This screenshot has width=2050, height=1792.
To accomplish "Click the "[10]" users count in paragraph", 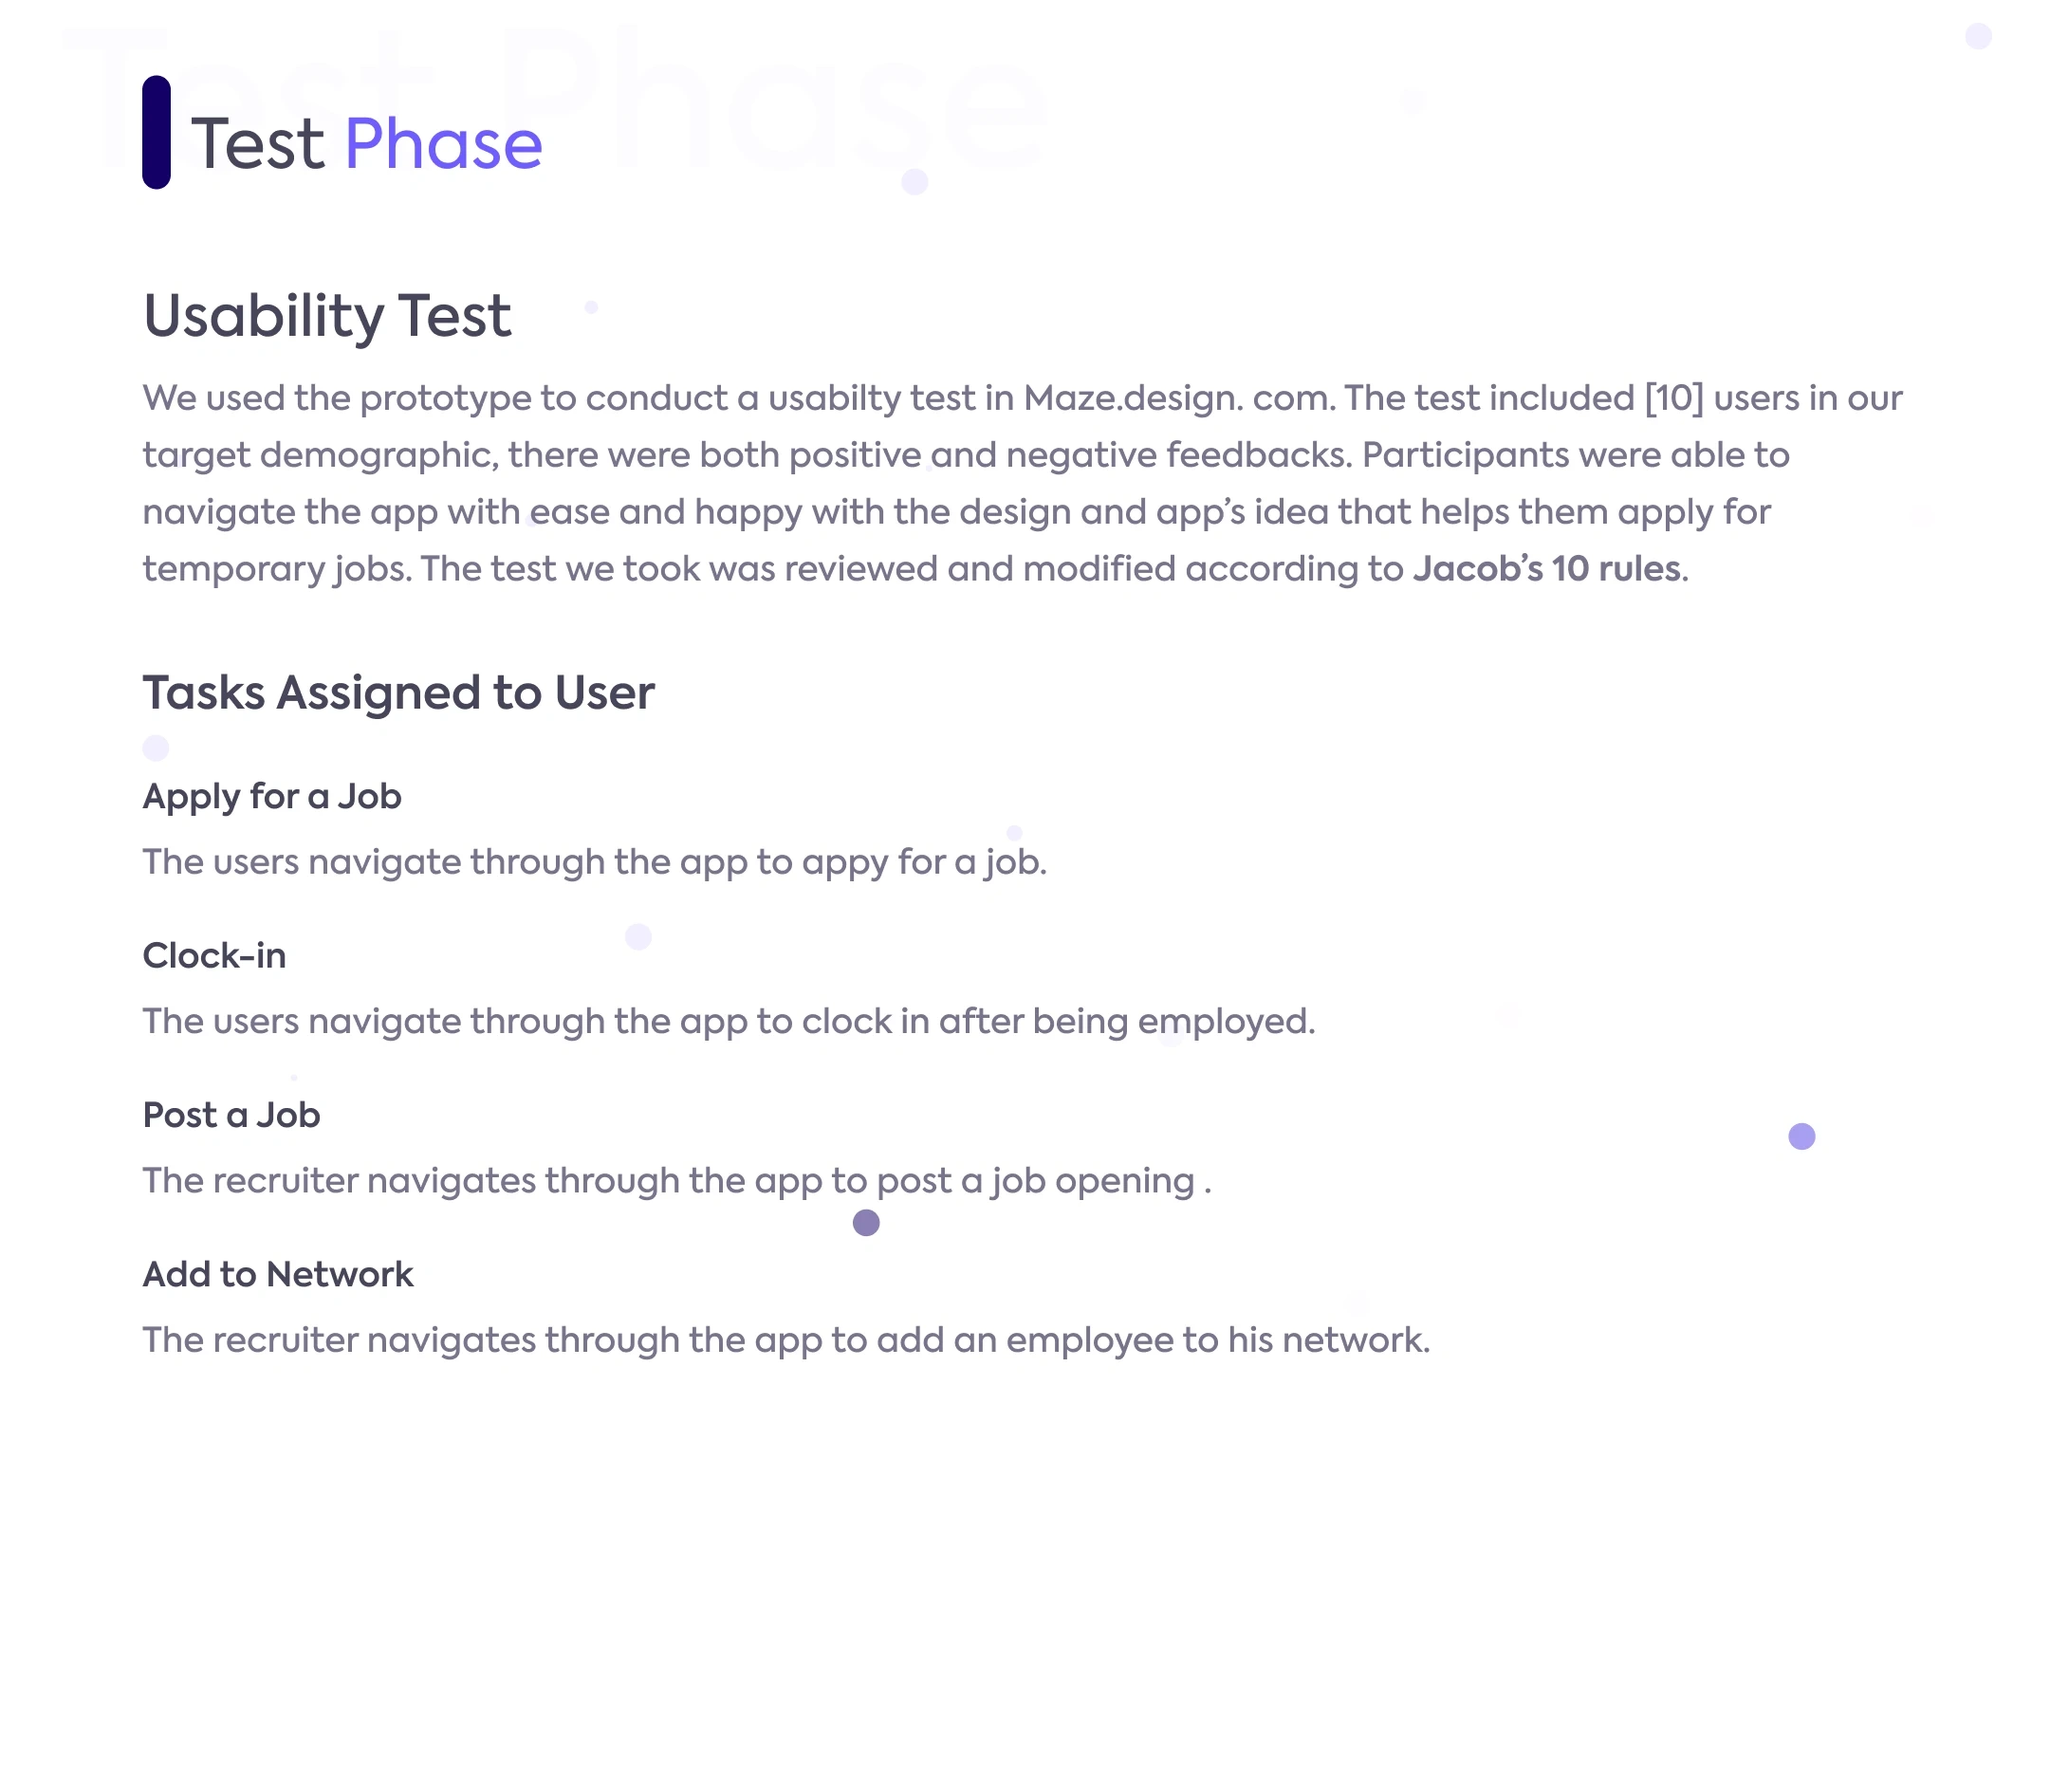I will pos(1674,398).
